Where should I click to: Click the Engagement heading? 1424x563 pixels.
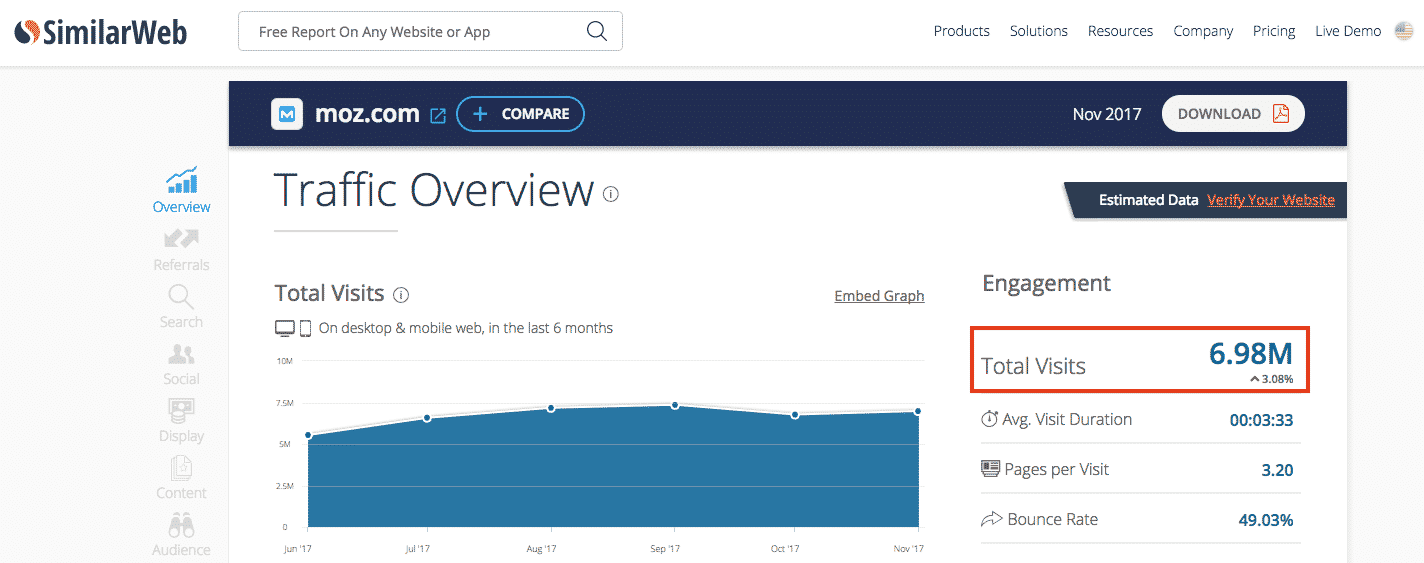tap(1046, 283)
